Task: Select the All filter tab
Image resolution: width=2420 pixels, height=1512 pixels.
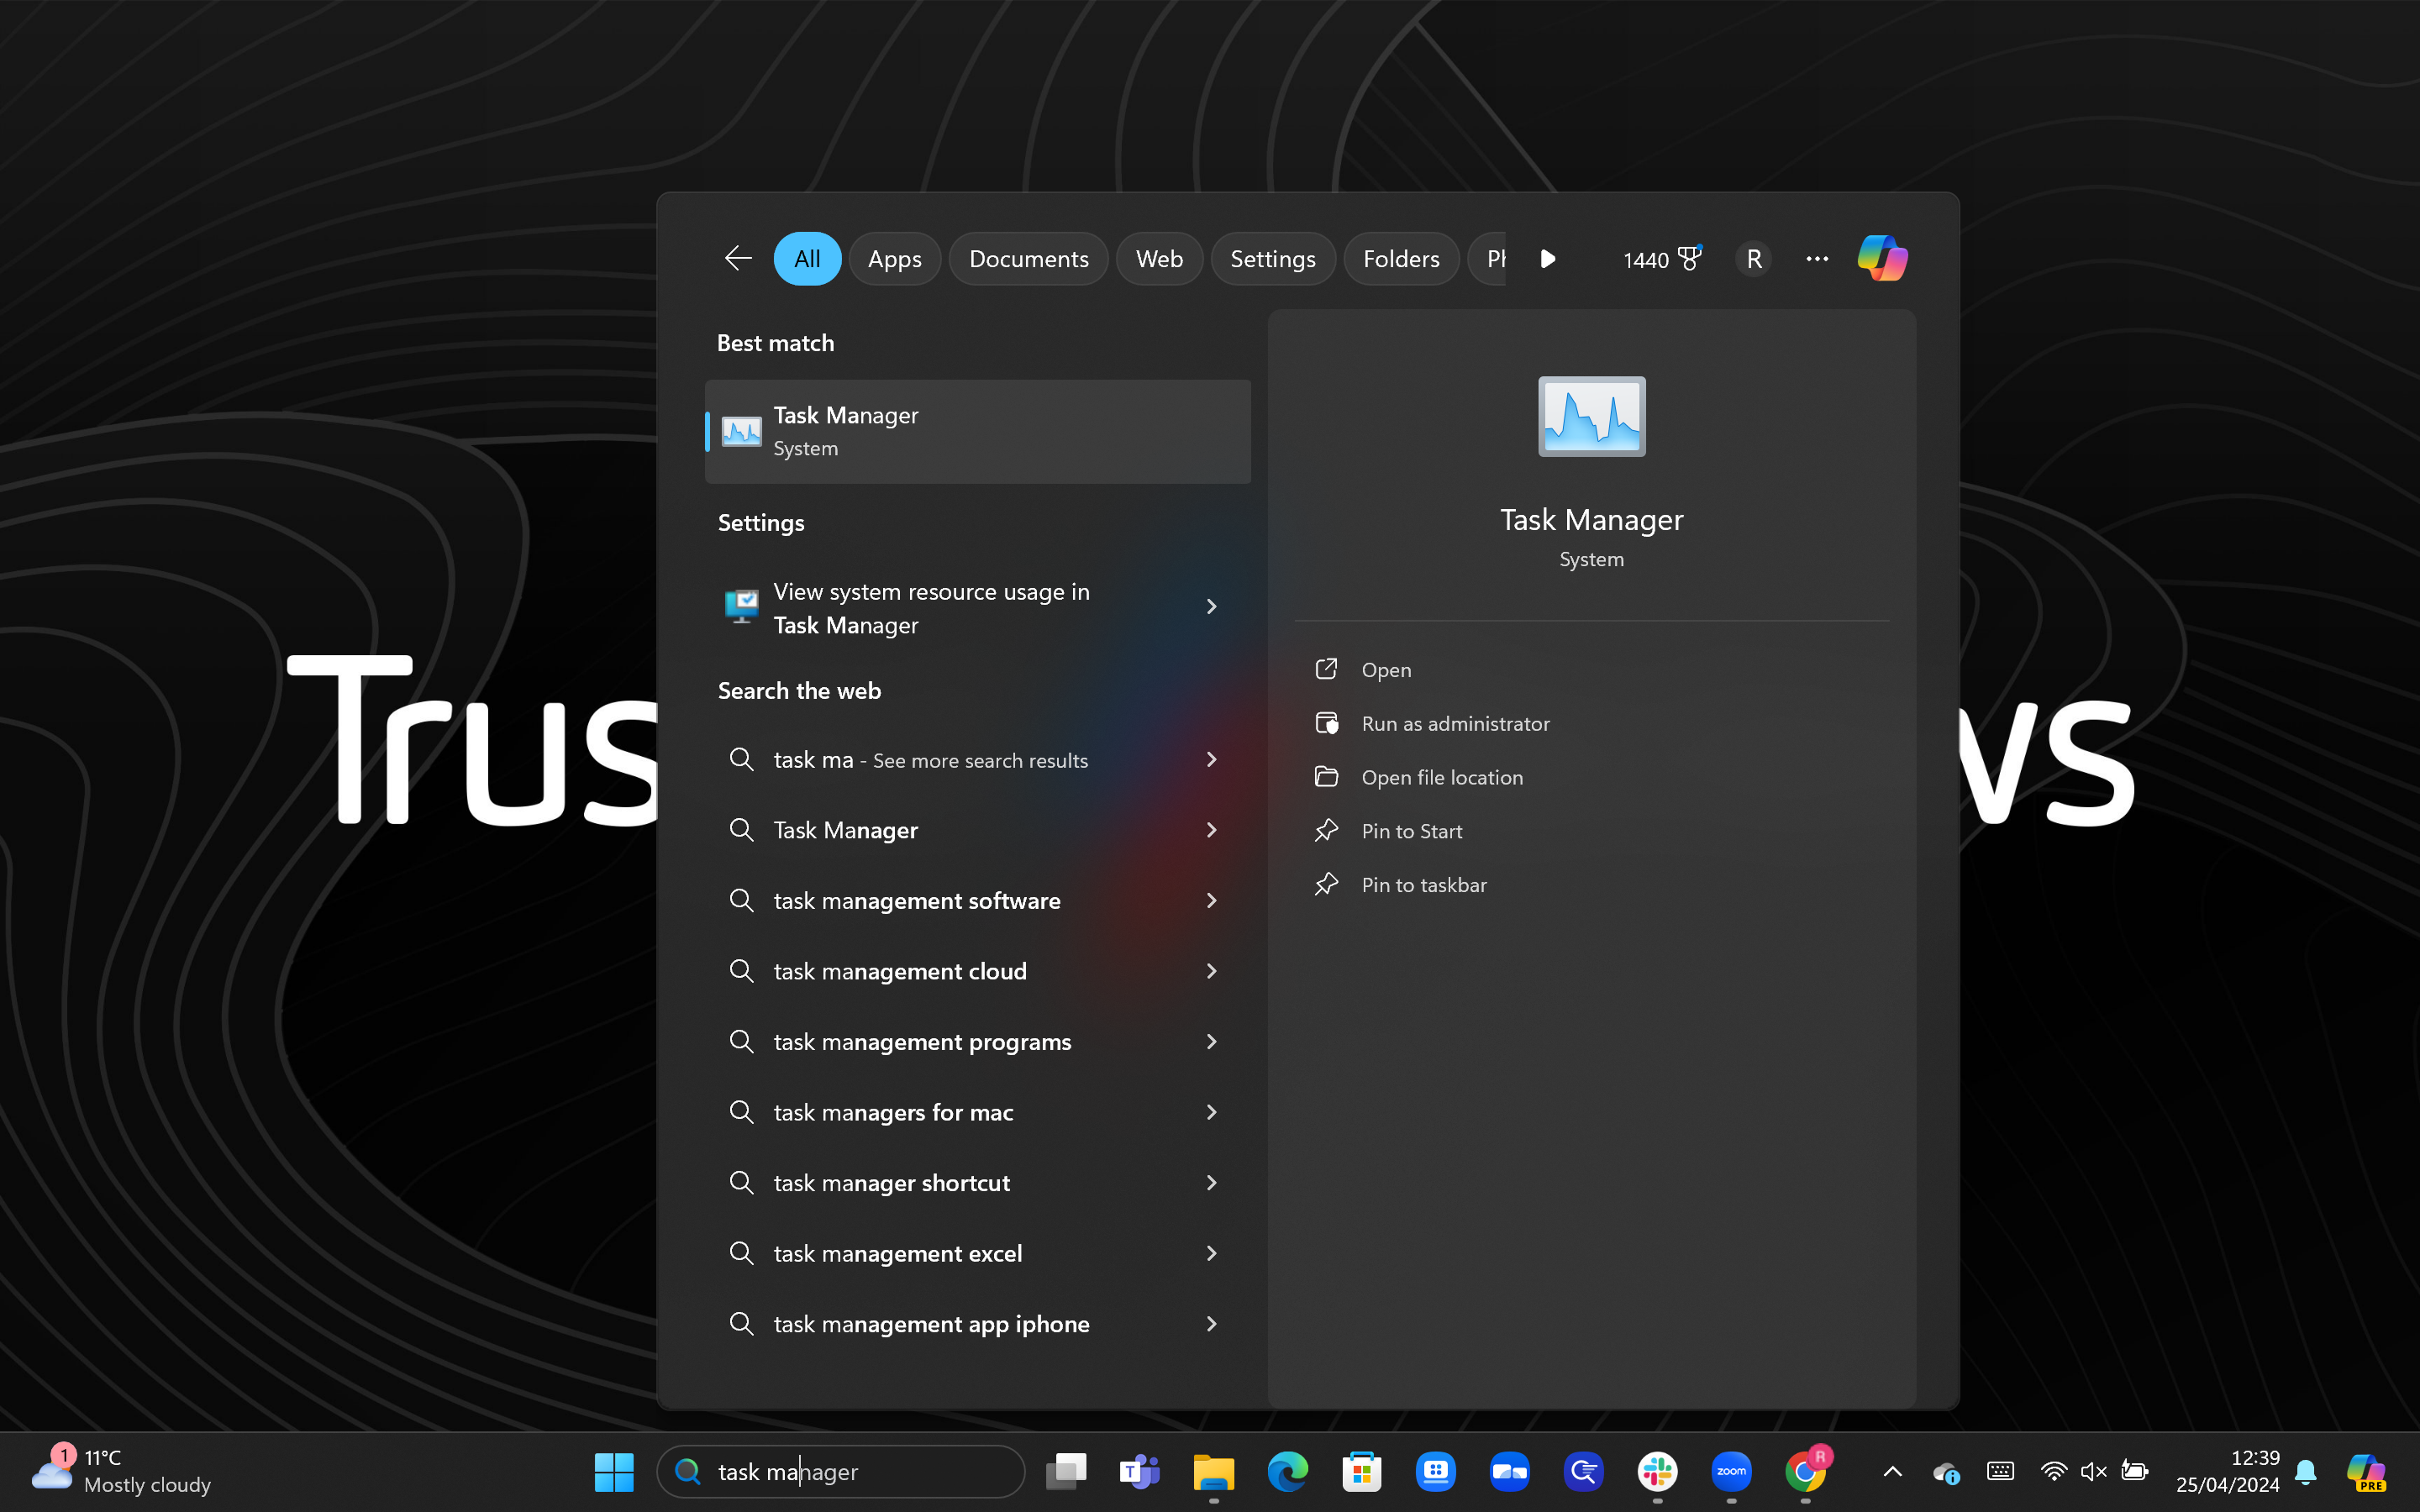Action: click(x=807, y=259)
